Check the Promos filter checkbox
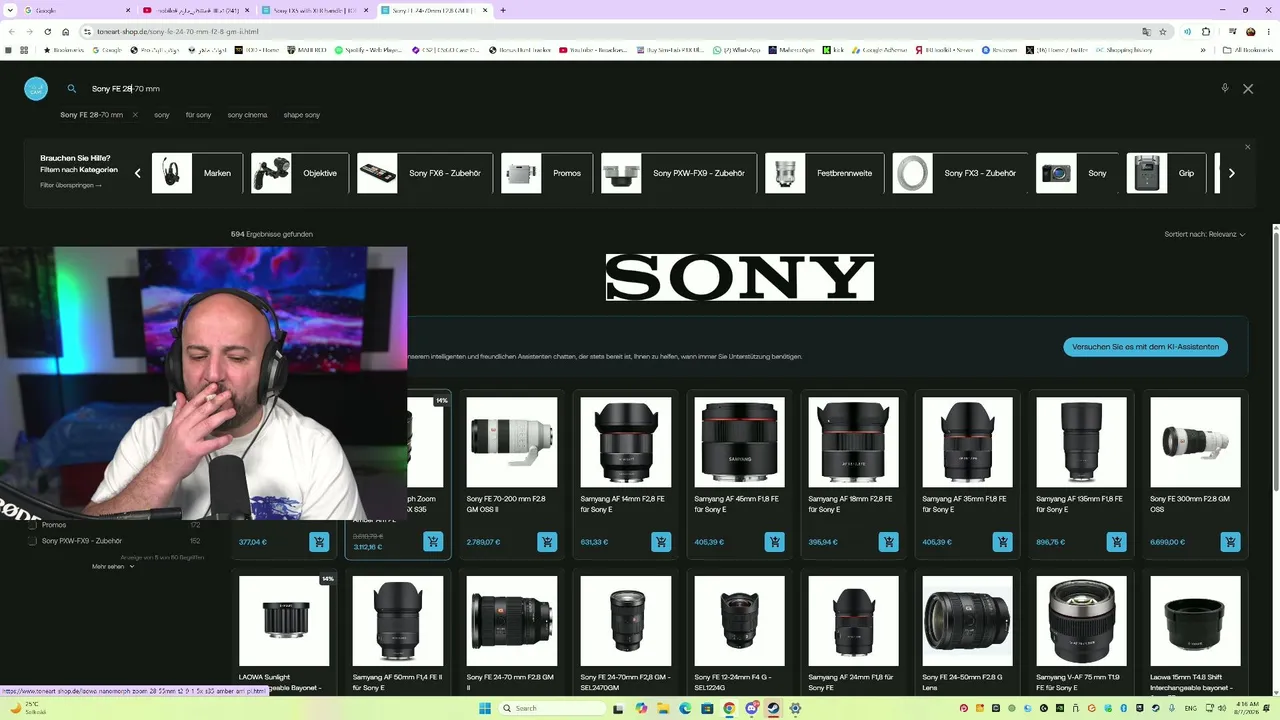 coord(33,525)
